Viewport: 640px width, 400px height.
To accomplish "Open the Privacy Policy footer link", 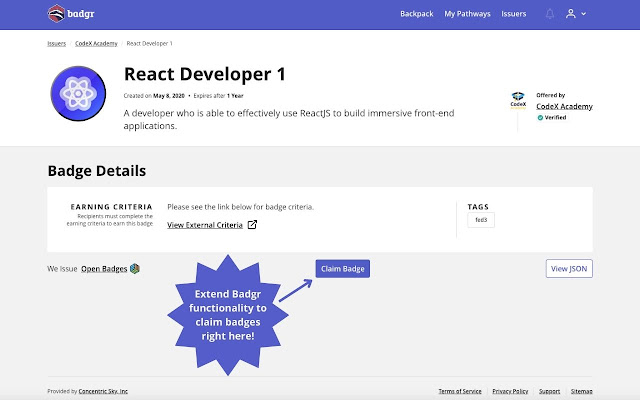I will pos(510,391).
